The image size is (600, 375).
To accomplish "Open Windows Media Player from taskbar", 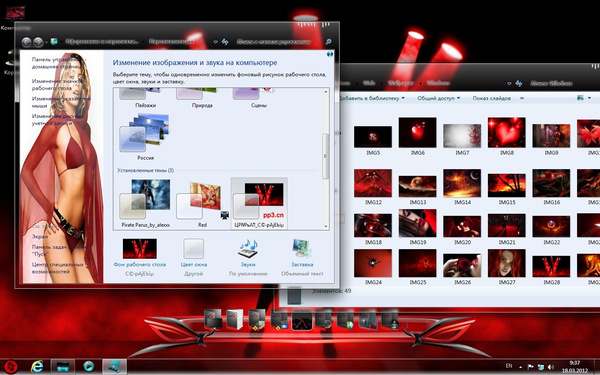I will [x=88, y=367].
